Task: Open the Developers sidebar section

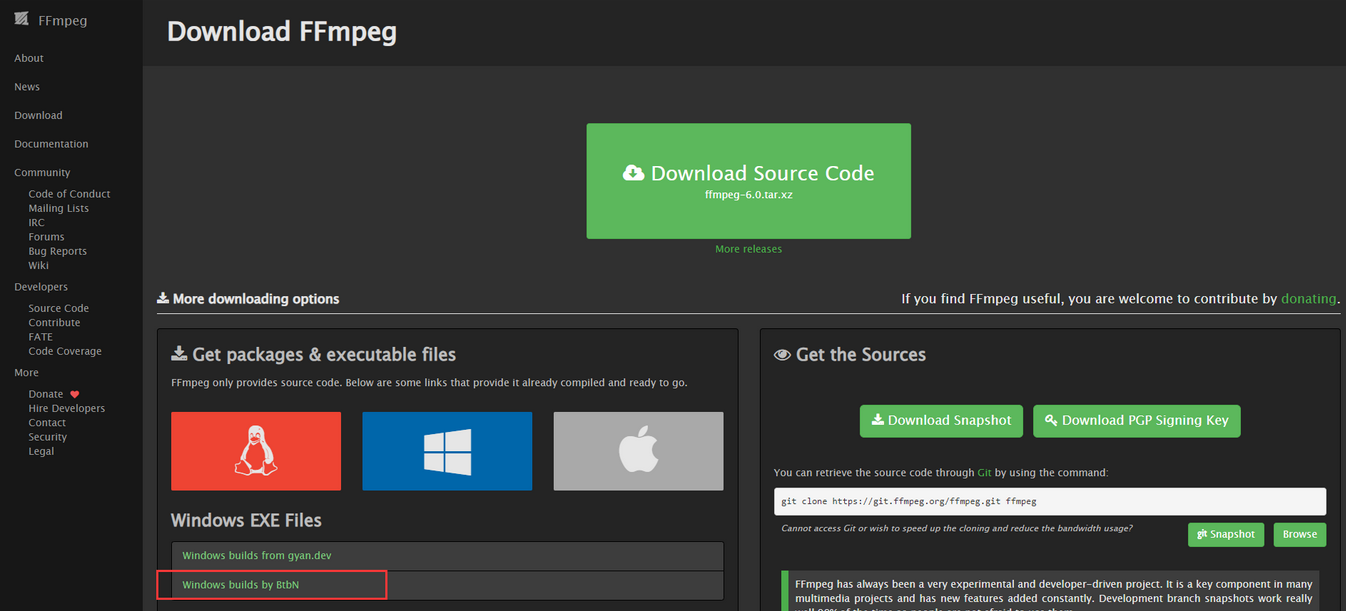Action: pyautogui.click(x=41, y=287)
